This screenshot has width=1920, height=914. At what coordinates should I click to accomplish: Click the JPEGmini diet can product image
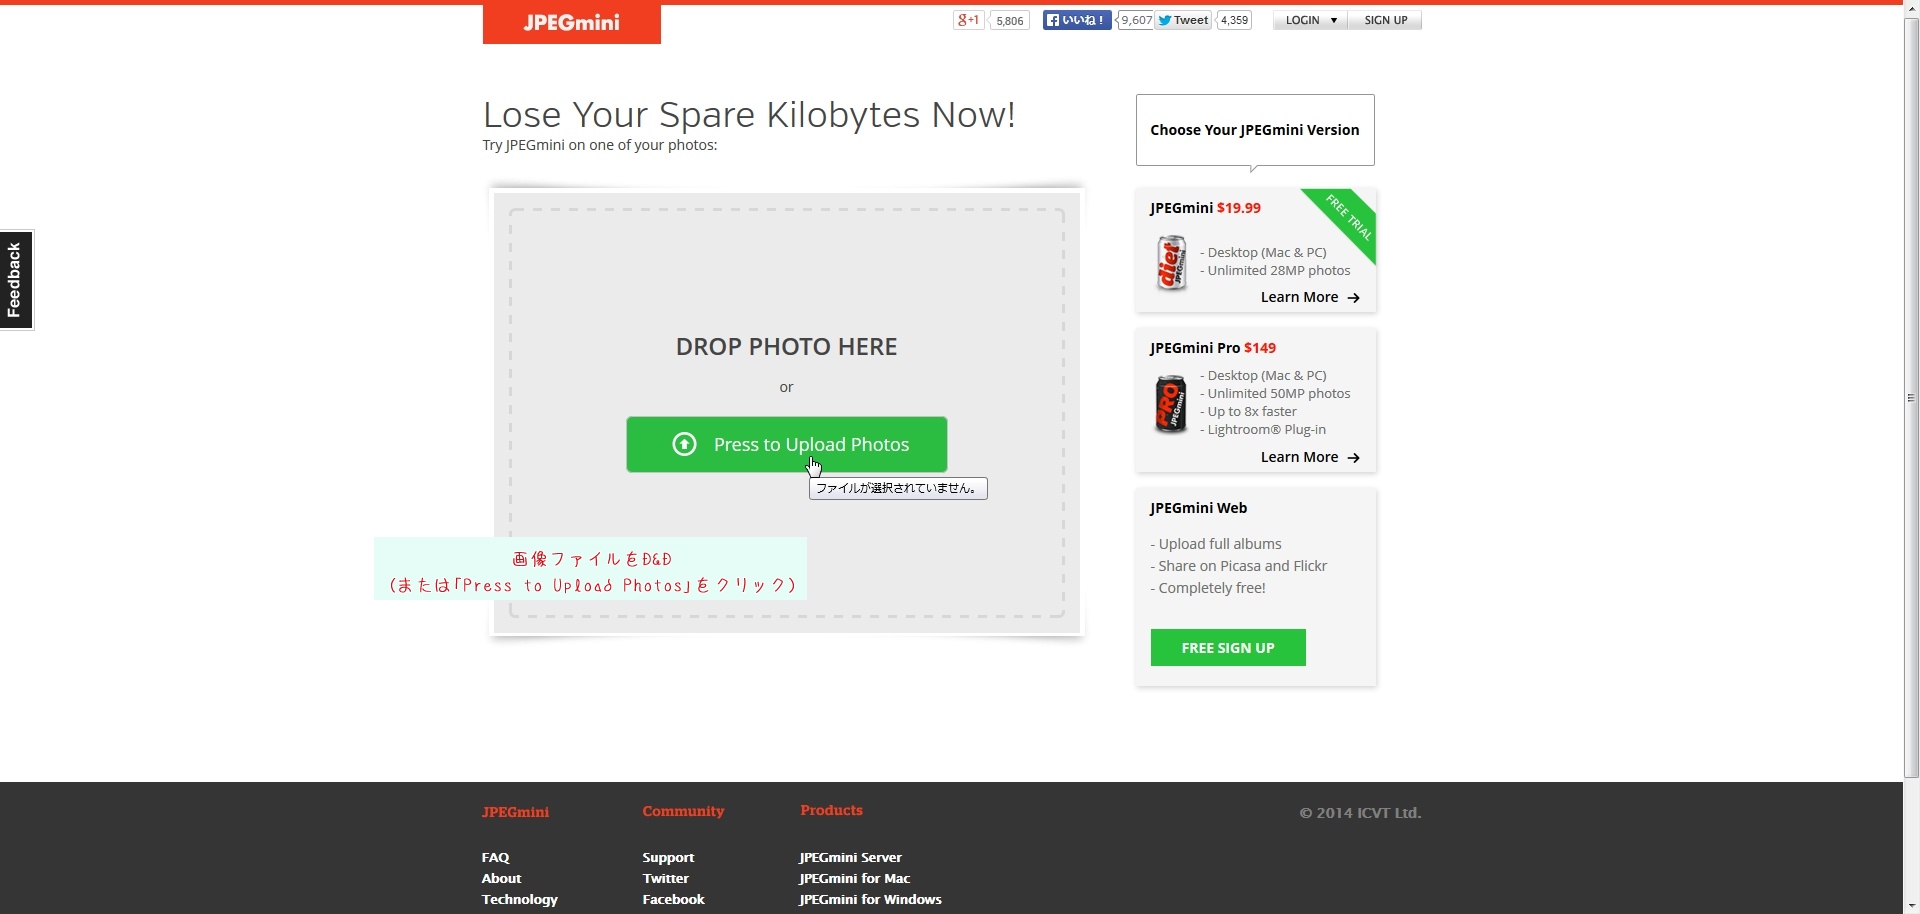1171,263
